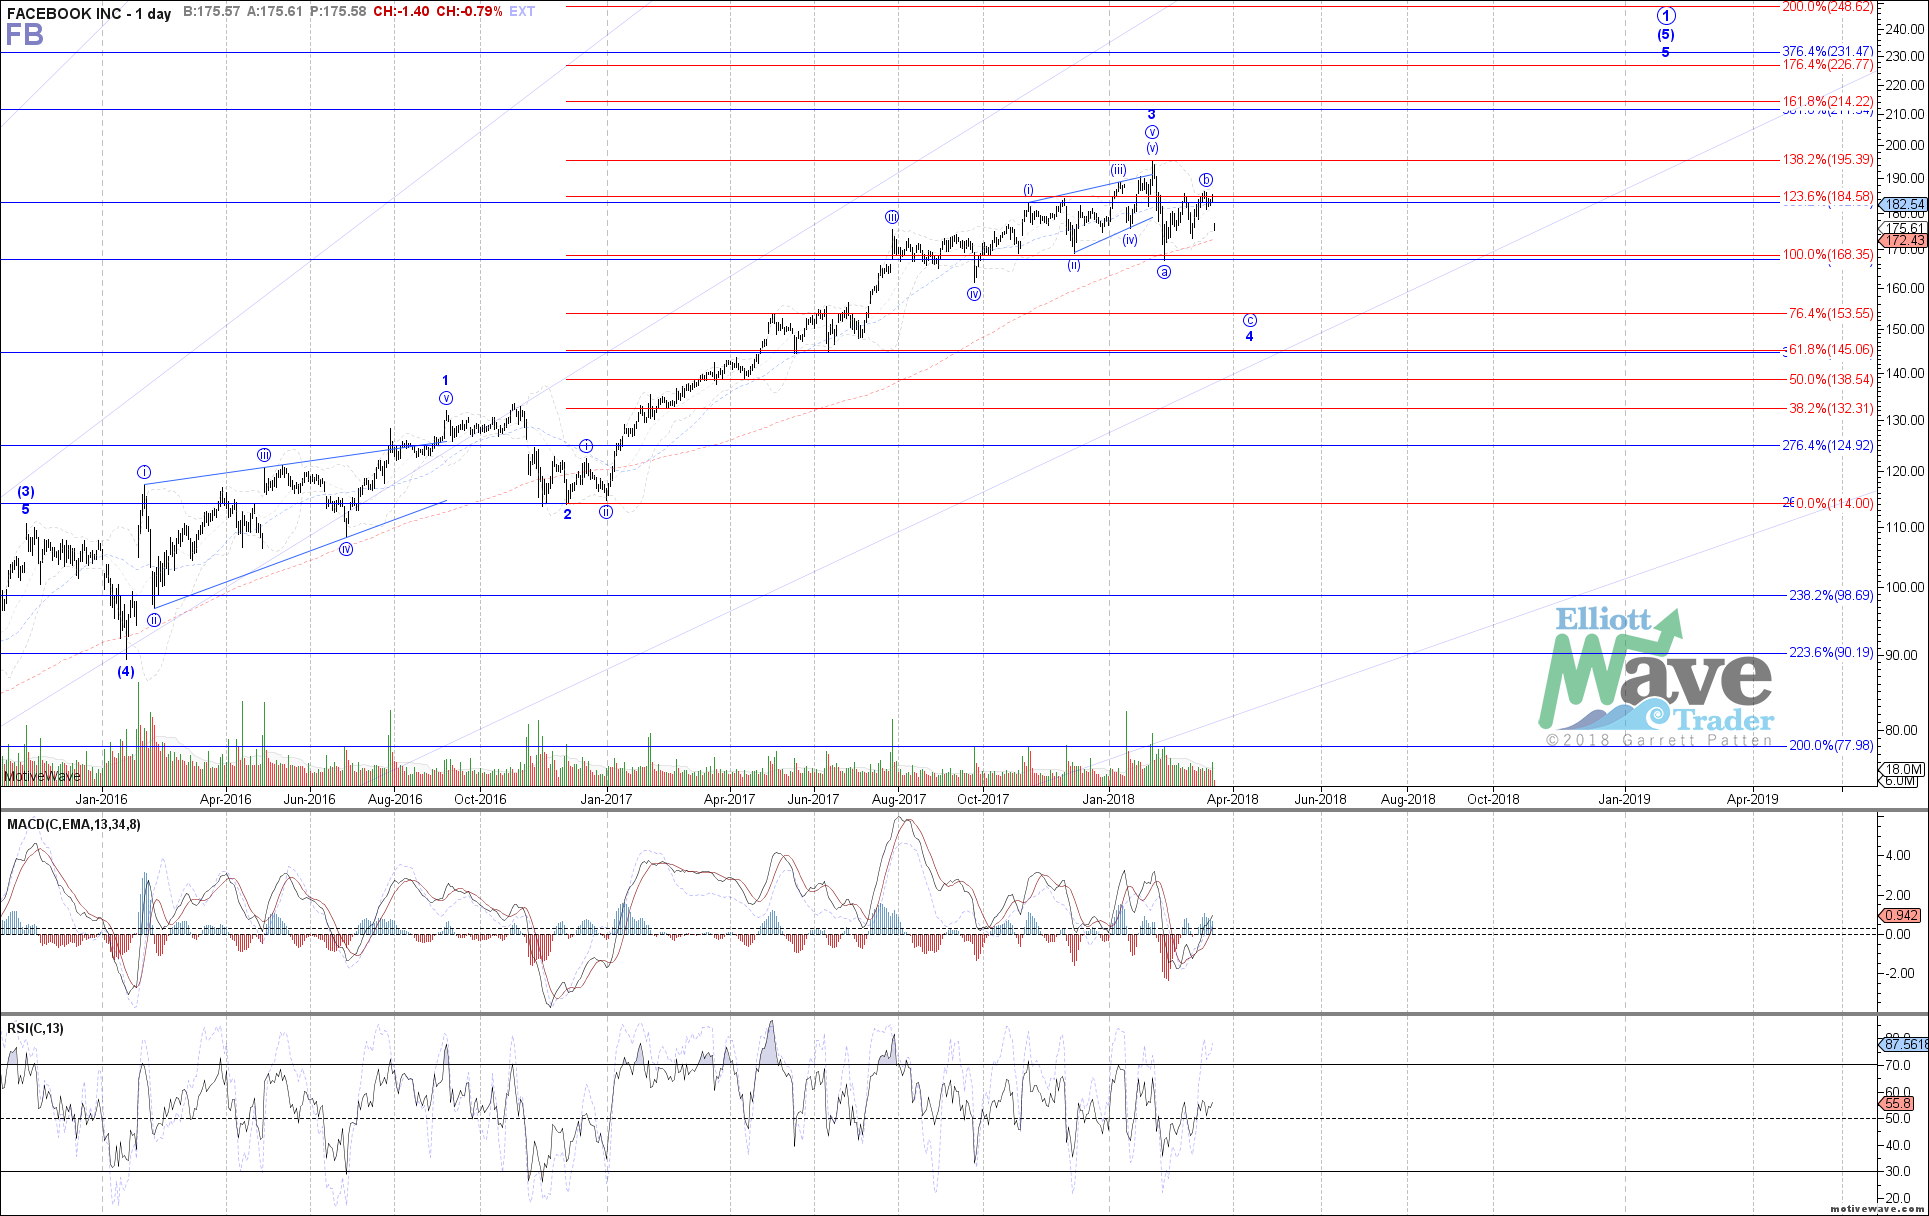This screenshot has height=1216, width=1929.
Task: Click the 55.8 RSI value tag
Action: 1898,1104
